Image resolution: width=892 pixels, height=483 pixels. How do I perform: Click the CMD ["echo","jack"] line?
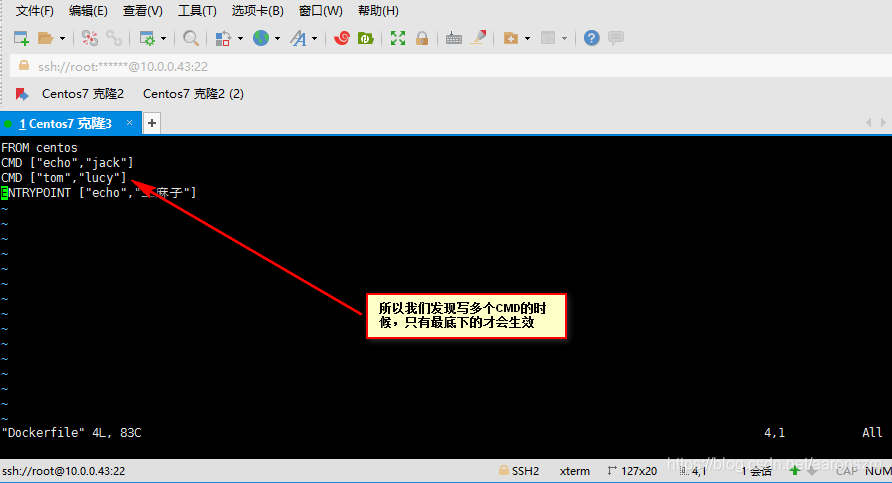click(x=67, y=163)
